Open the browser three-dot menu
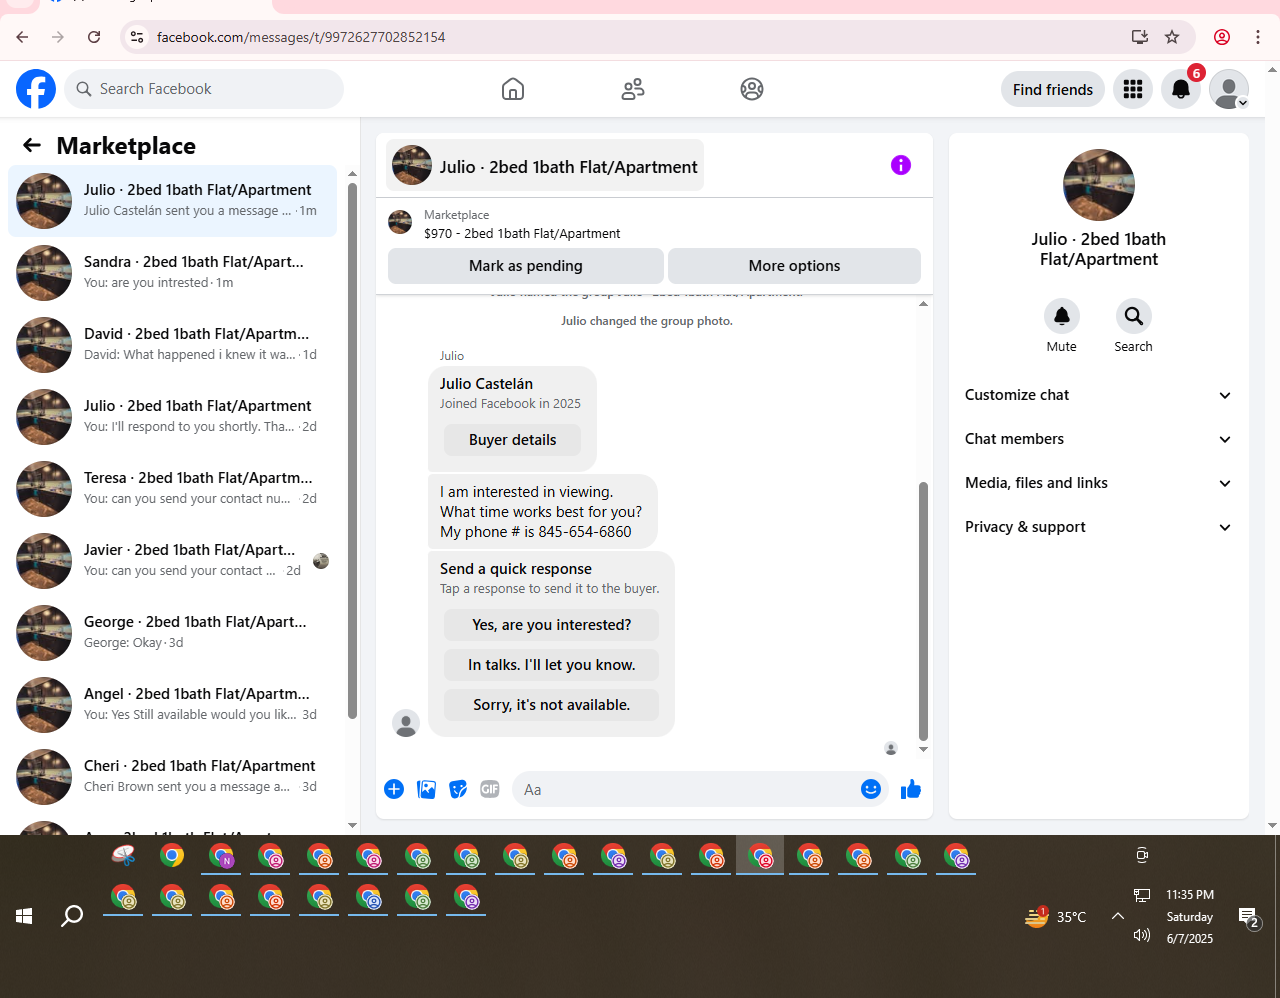The width and height of the screenshot is (1280, 998). [x=1258, y=37]
